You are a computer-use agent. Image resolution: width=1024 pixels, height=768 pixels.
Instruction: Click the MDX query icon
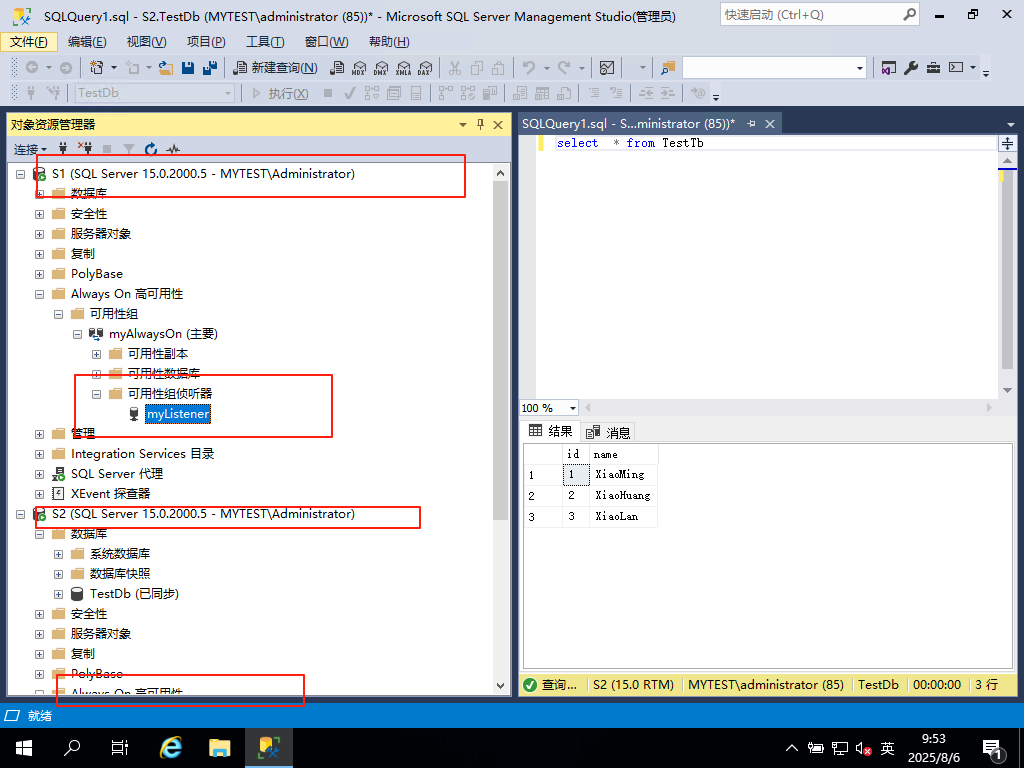[x=359, y=67]
